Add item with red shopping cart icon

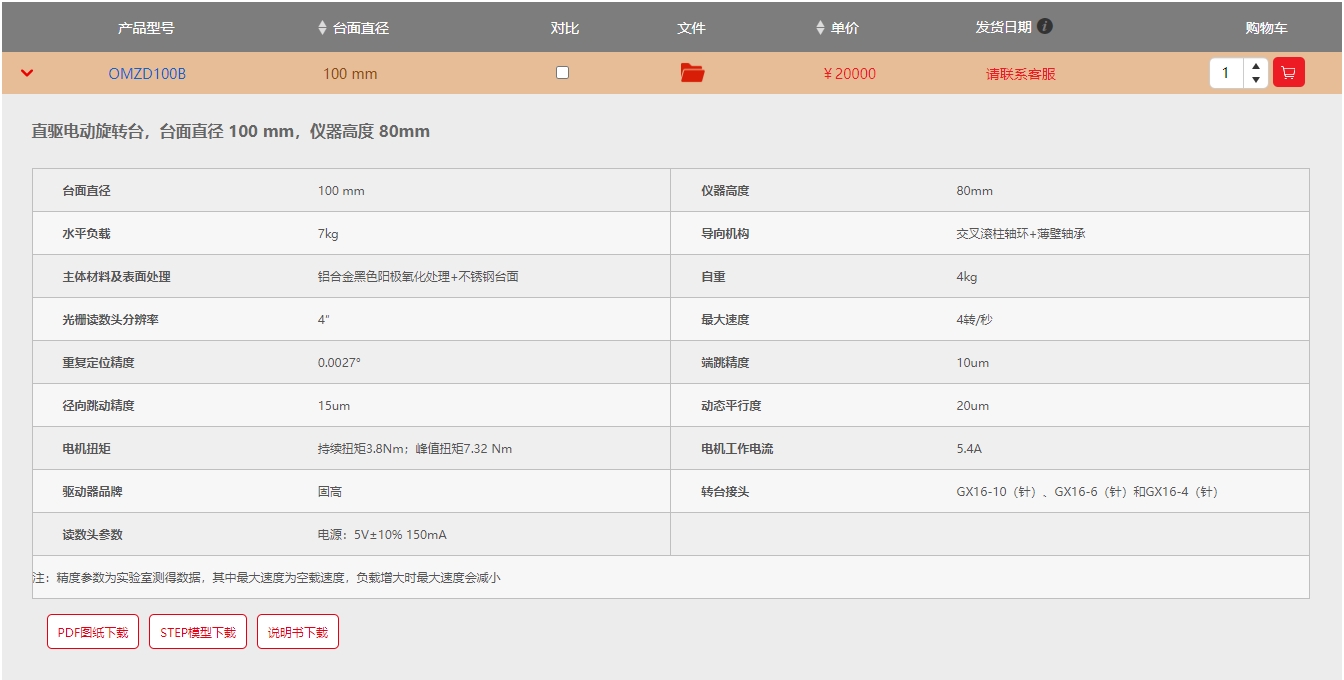(1288, 73)
